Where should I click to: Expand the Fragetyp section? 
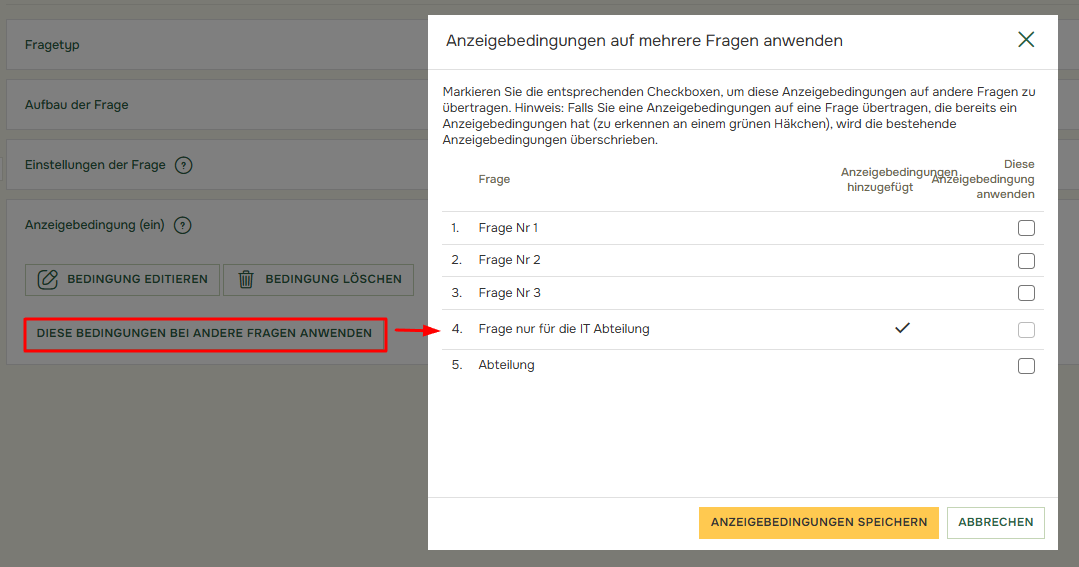tap(52, 45)
